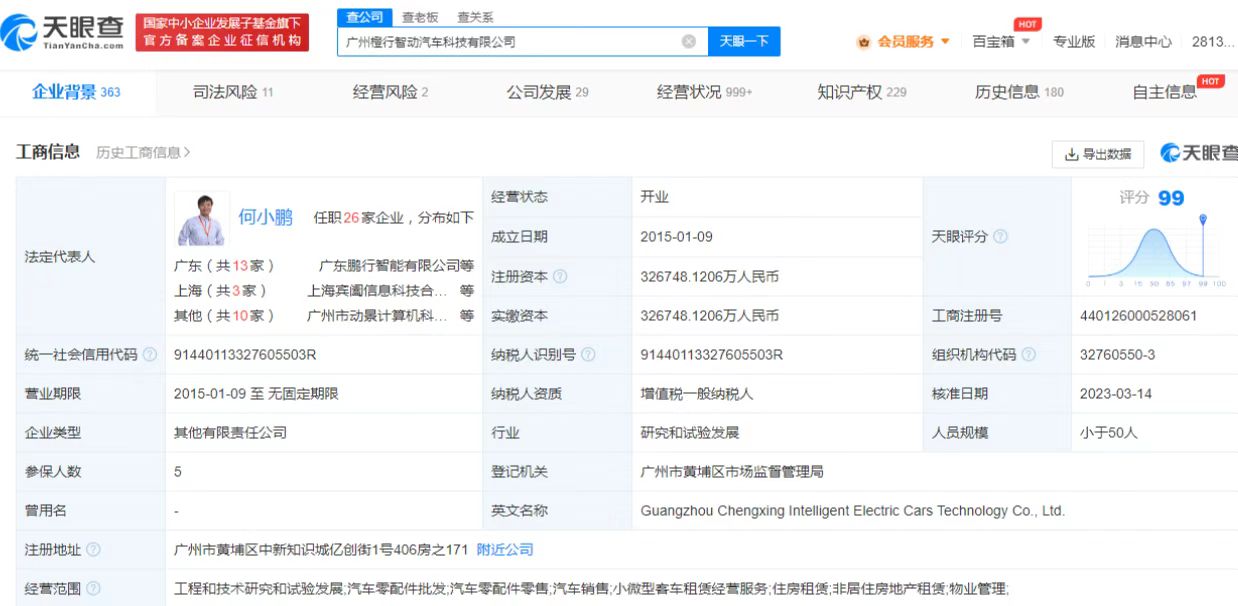Click help icon next to 组织机构代码
The width and height of the screenshot is (1238, 606).
click(1028, 354)
